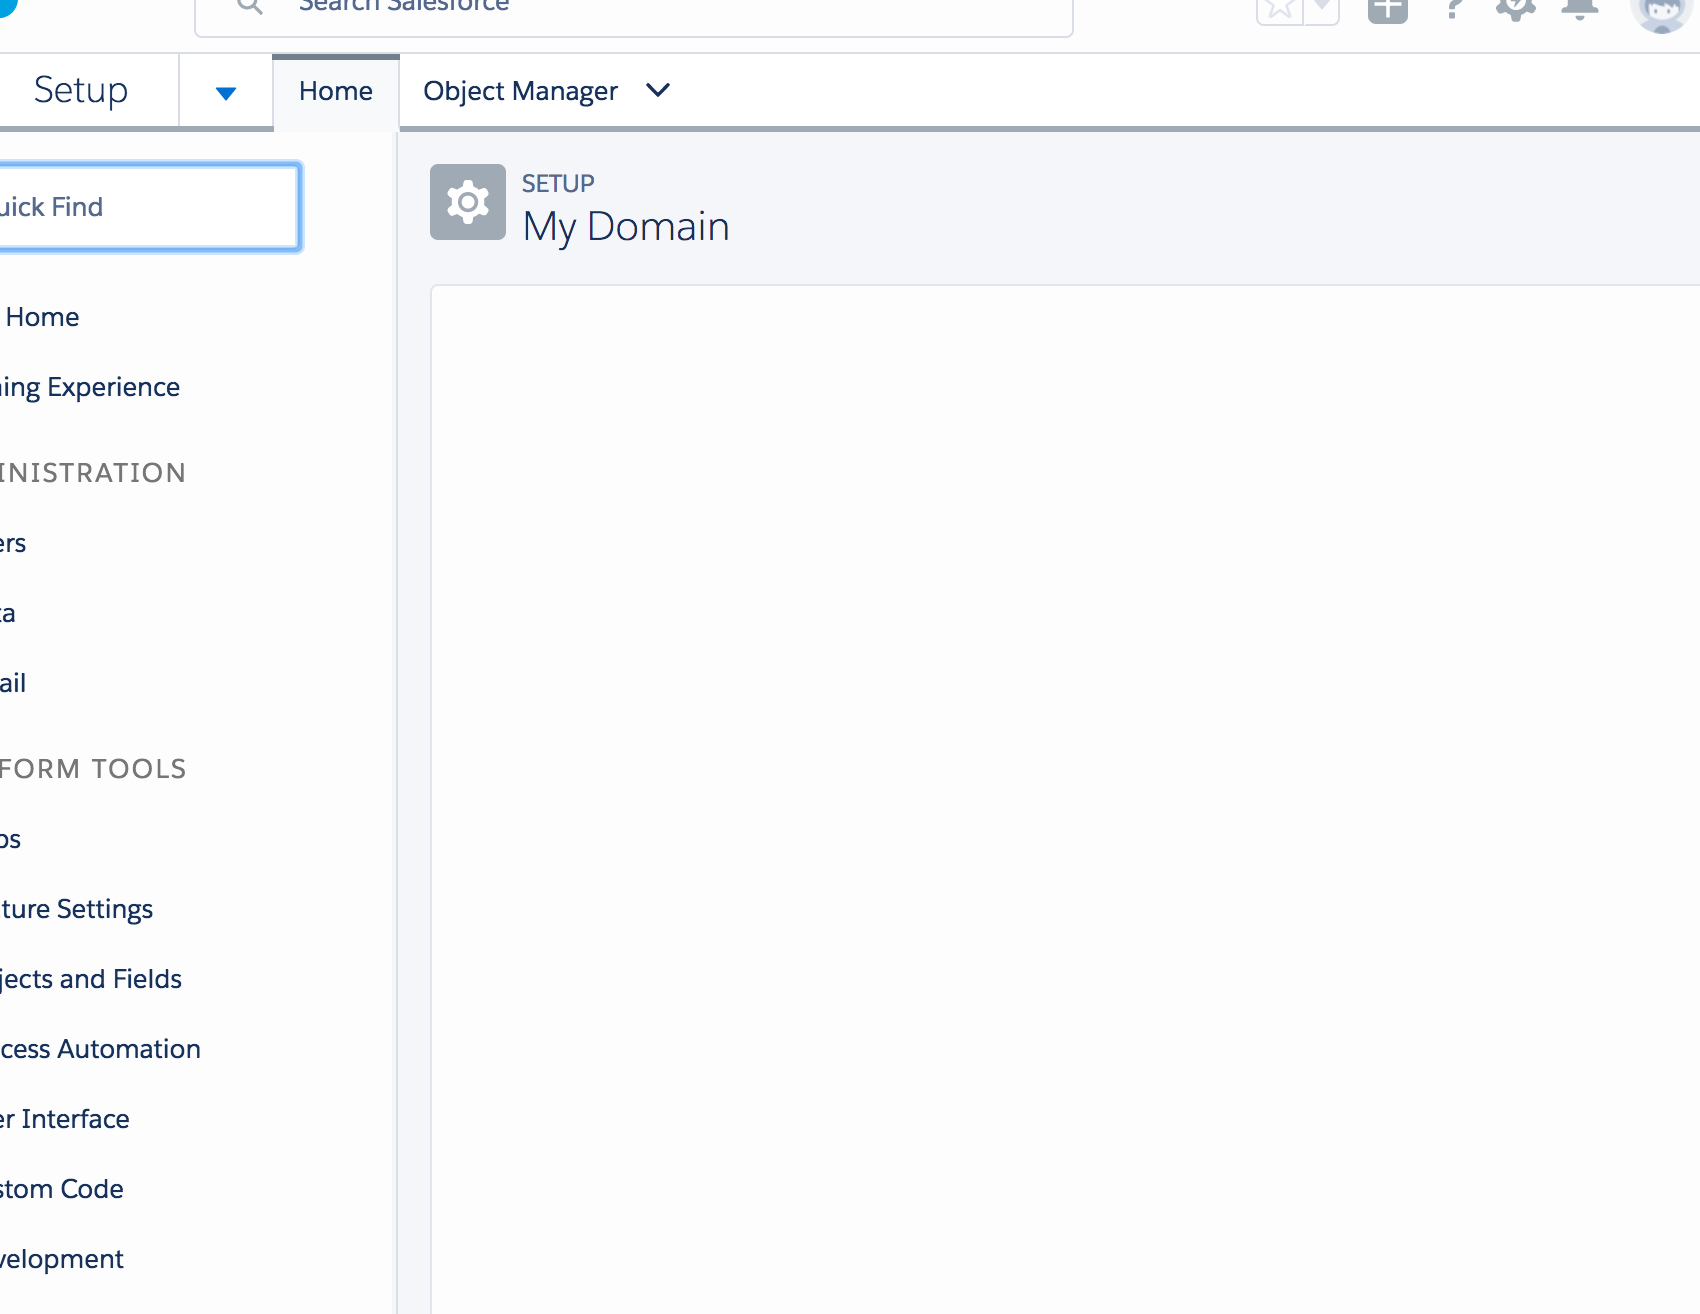Image resolution: width=1700 pixels, height=1314 pixels.
Task: Click the "SETUP" label above My Domain
Action: pos(558,184)
